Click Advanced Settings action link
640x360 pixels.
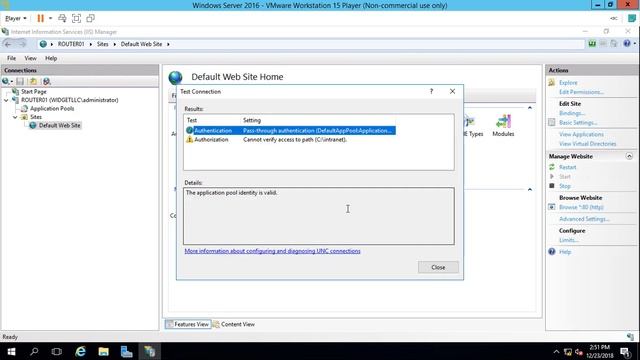click(x=584, y=219)
